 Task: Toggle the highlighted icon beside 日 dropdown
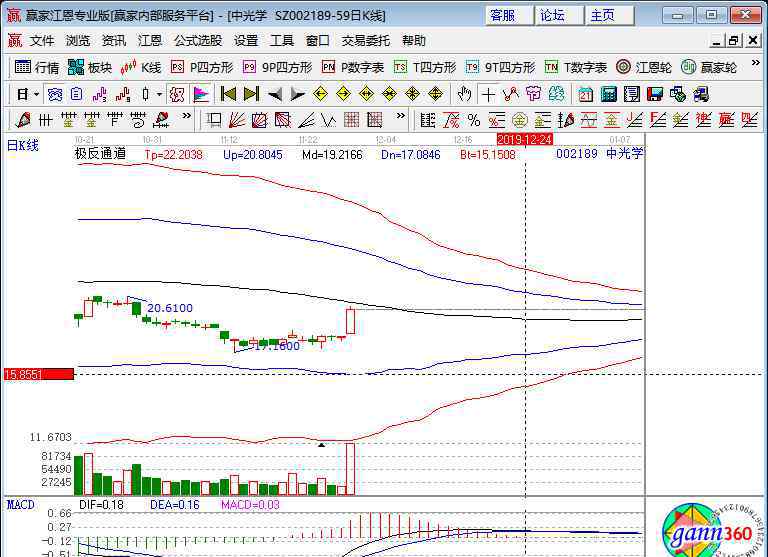(x=54, y=94)
